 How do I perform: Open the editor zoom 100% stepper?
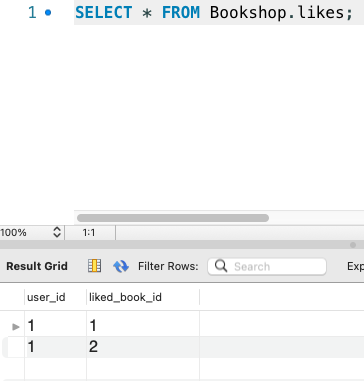pos(57,232)
